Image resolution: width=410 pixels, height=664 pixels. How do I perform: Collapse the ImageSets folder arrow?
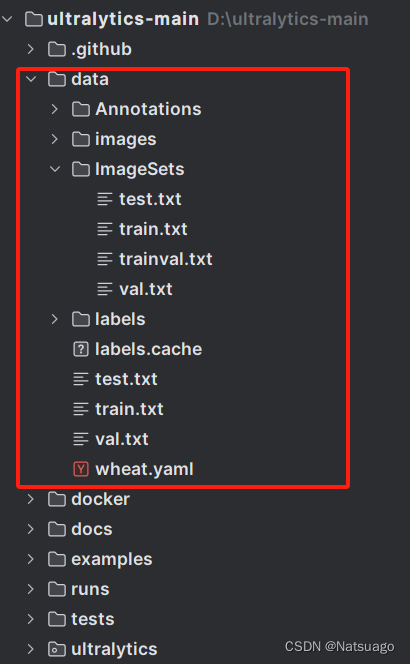click(x=55, y=169)
